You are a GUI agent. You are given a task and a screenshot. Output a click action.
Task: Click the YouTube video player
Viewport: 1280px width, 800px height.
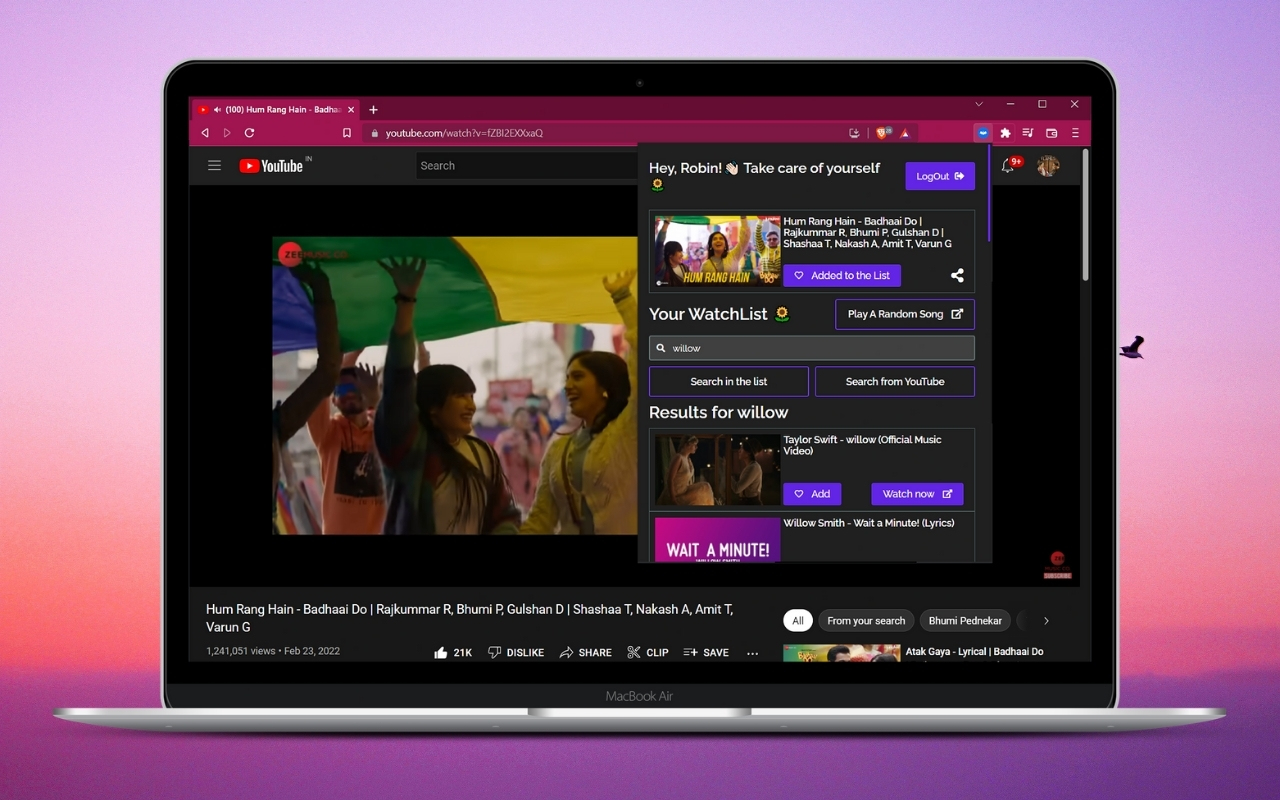[x=455, y=385]
